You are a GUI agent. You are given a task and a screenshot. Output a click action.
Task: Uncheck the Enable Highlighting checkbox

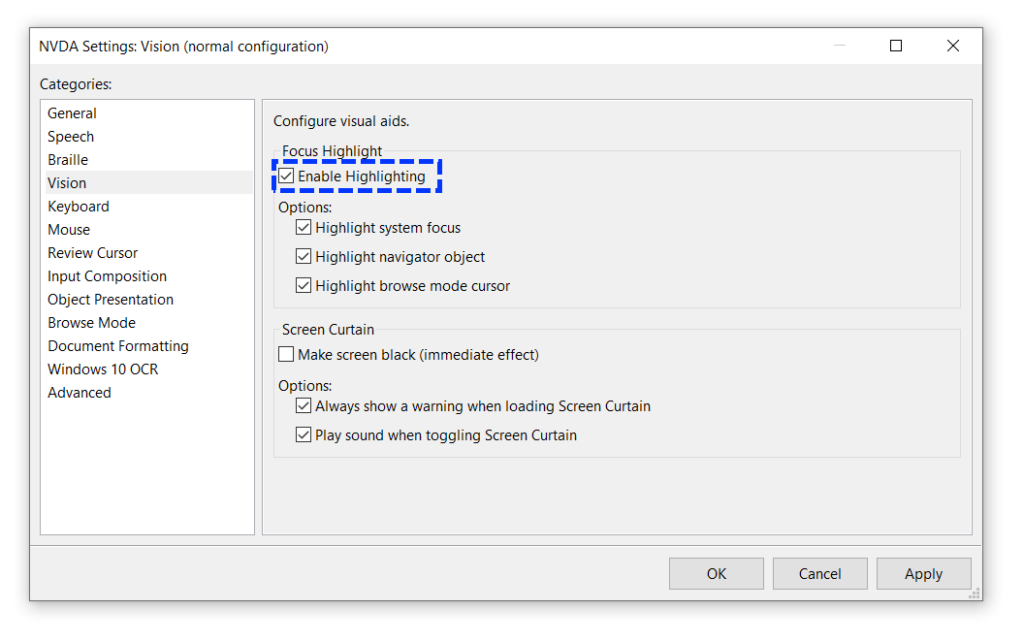[286, 176]
